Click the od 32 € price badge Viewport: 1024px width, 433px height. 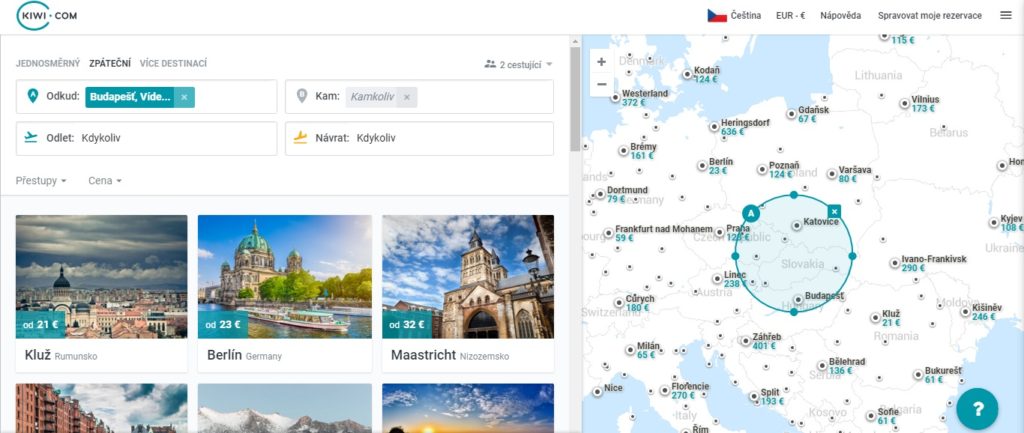click(407, 325)
